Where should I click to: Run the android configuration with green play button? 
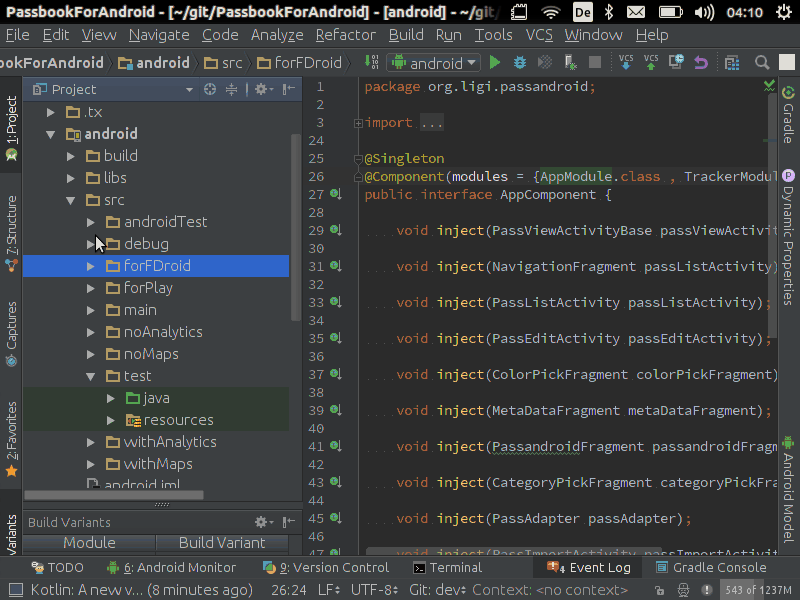pos(494,63)
